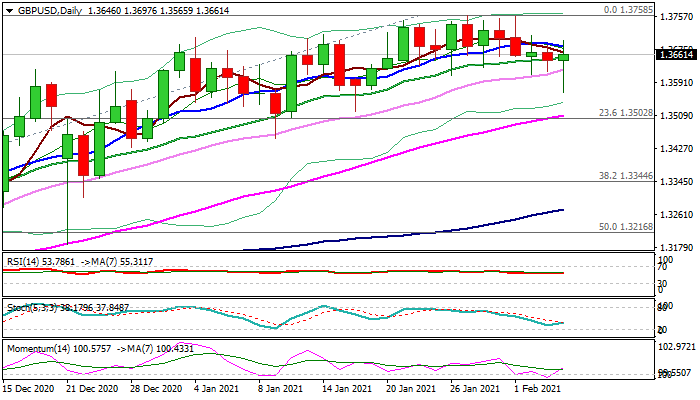Click the 15 Dec 2020 date on time axis
The height and width of the screenshot is (400, 700).
[x=30, y=387]
